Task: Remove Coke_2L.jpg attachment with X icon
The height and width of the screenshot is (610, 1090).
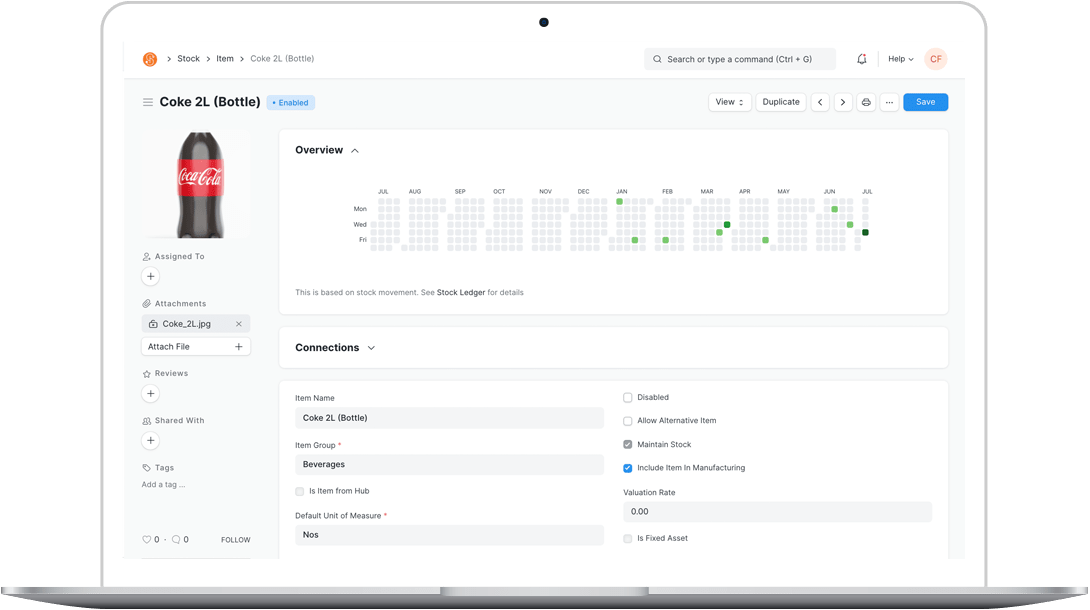Action: (x=239, y=324)
